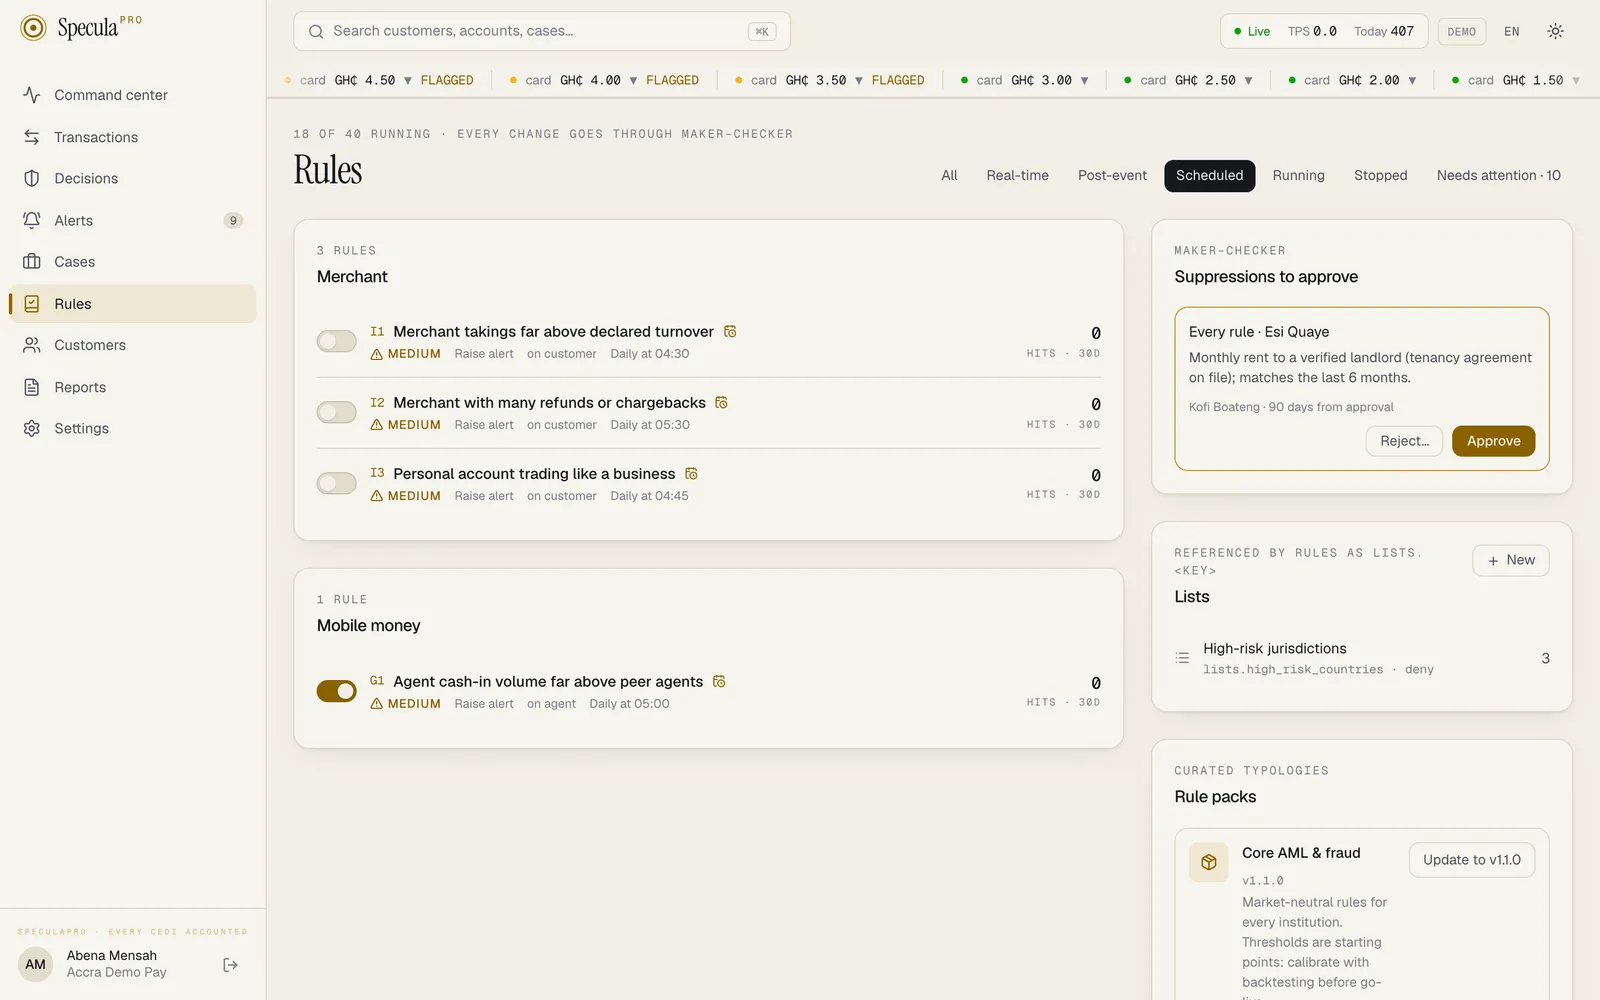1600x1000 pixels.
Task: Open Alerts bell icon
Action: (x=32, y=220)
